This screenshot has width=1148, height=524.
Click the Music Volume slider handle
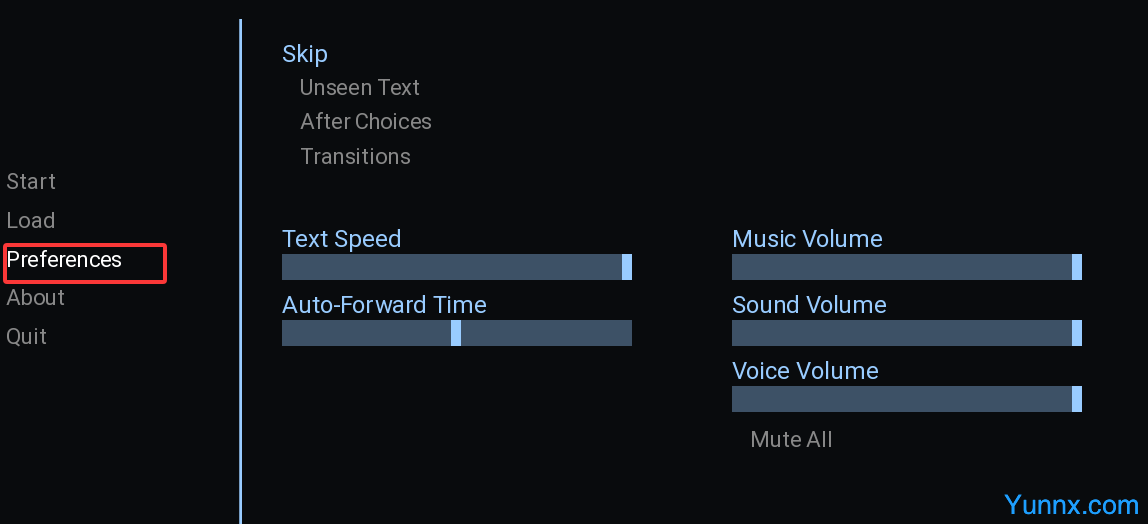[x=1077, y=267]
